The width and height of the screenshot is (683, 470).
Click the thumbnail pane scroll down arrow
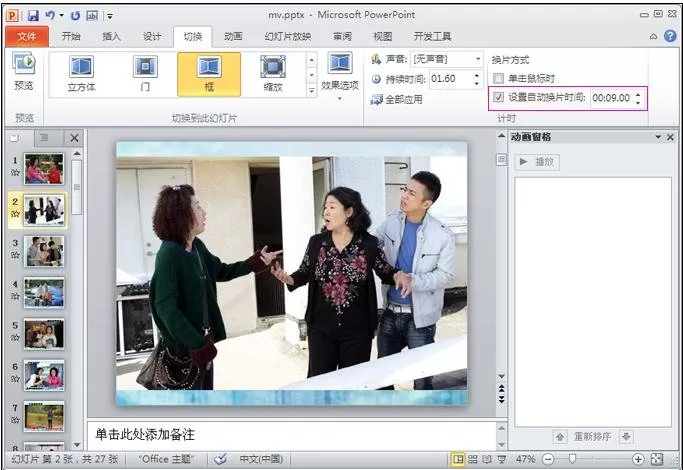77,445
